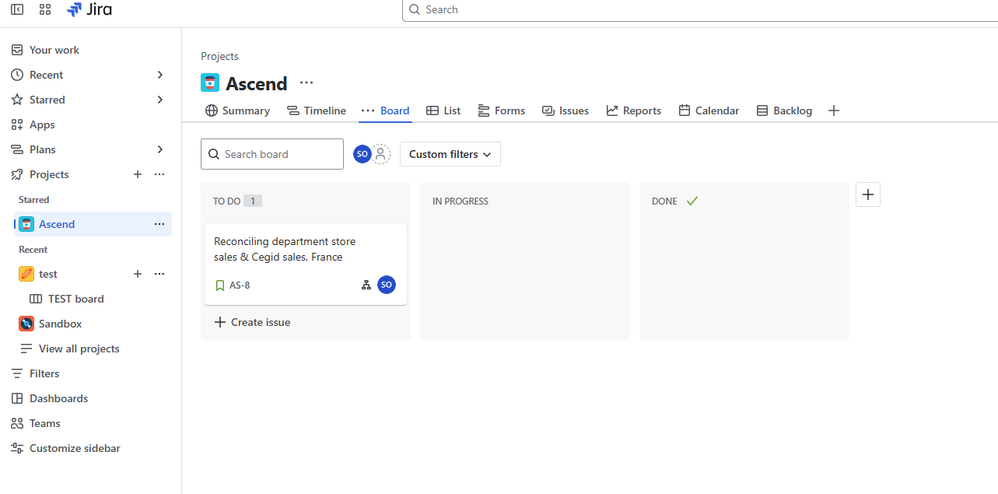This screenshot has width=998, height=494.
Task: Collapse the sidebar with the top-left panel icon
Action: tap(17, 10)
